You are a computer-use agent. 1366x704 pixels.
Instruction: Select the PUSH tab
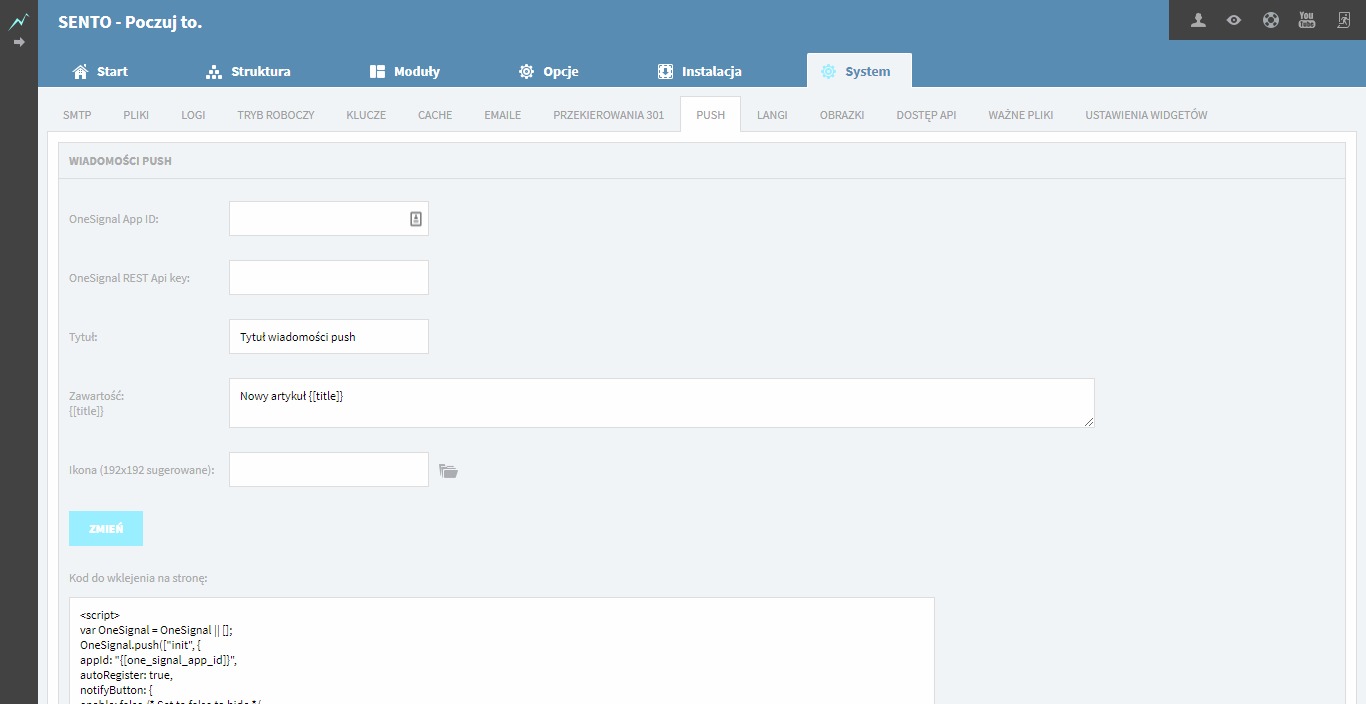point(711,115)
